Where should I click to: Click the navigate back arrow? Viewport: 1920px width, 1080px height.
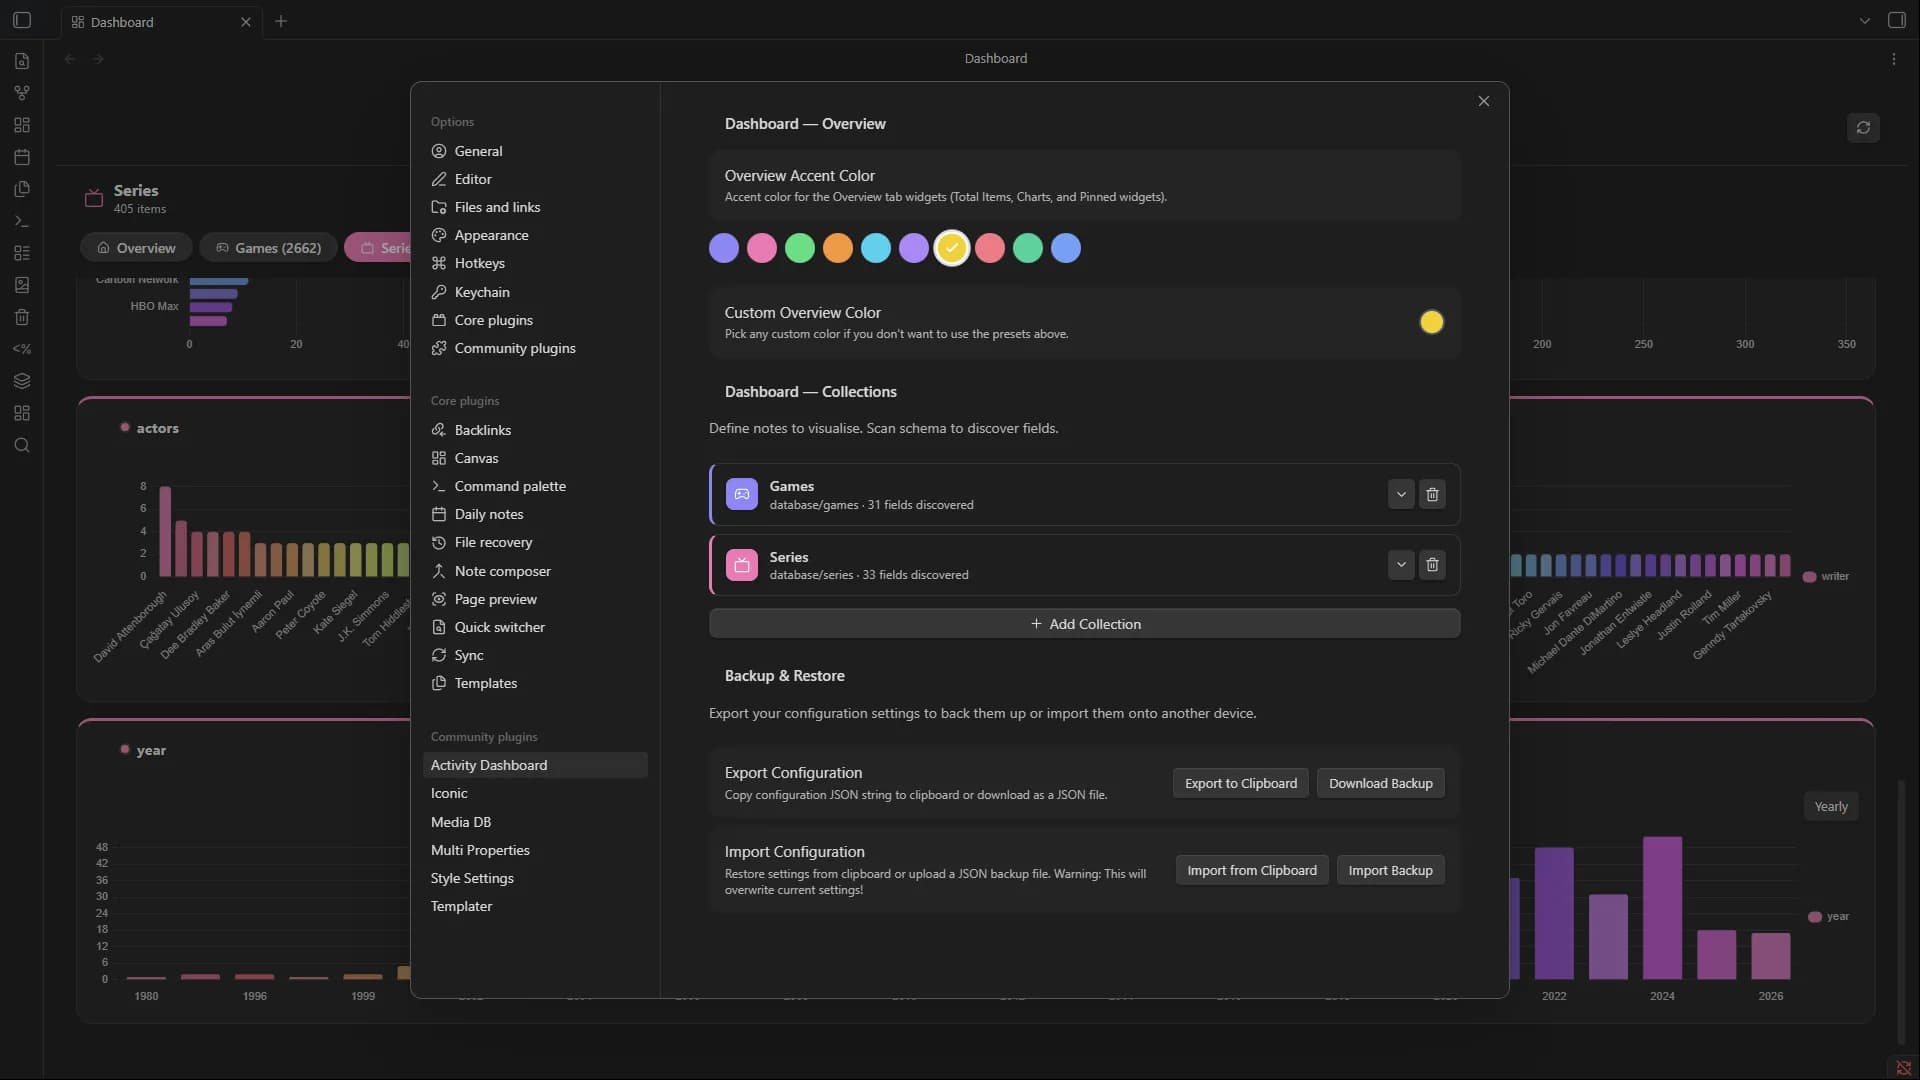point(70,59)
